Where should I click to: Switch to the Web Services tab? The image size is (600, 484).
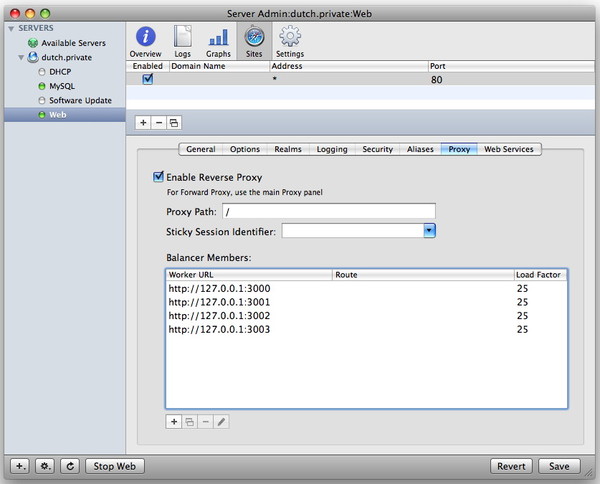click(509, 149)
